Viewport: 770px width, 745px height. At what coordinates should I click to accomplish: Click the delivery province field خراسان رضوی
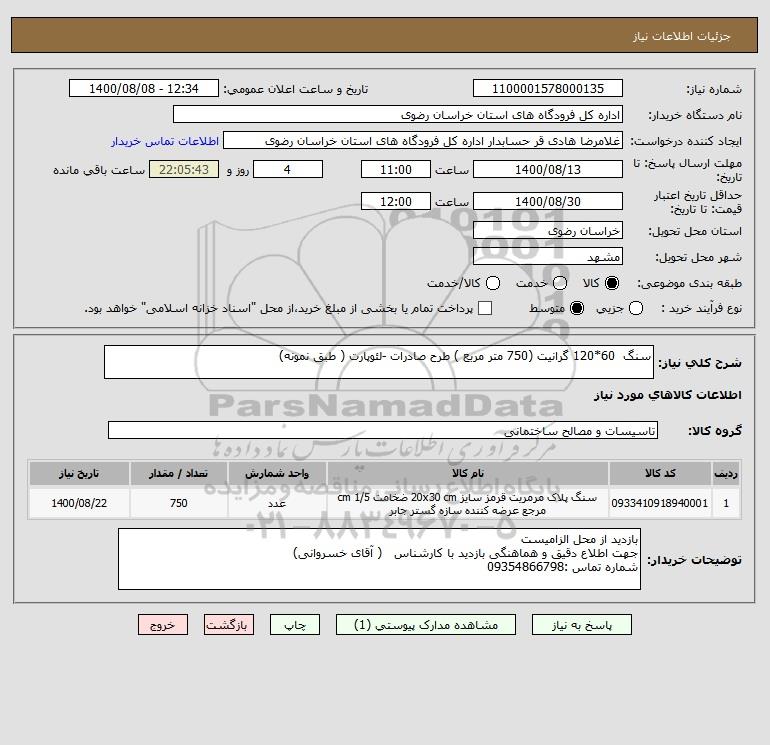click(x=548, y=231)
